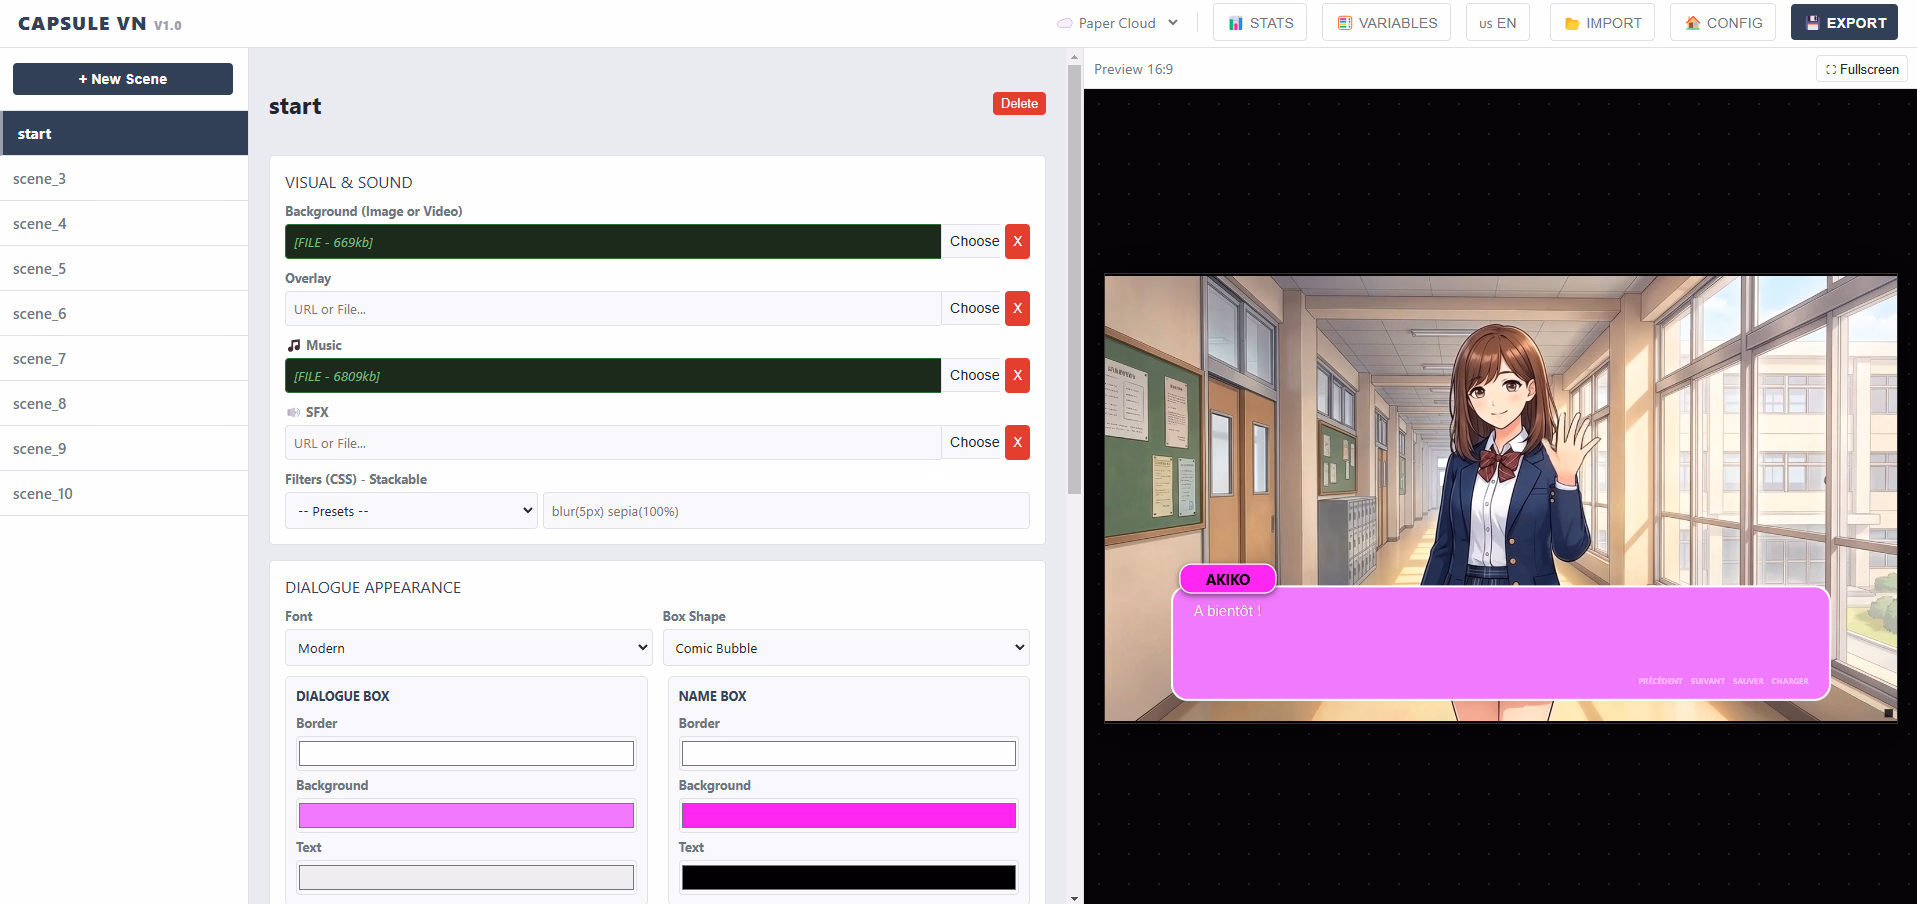
Task: Open the Box Shape Comic Bubble dropdown
Action: tap(845, 648)
